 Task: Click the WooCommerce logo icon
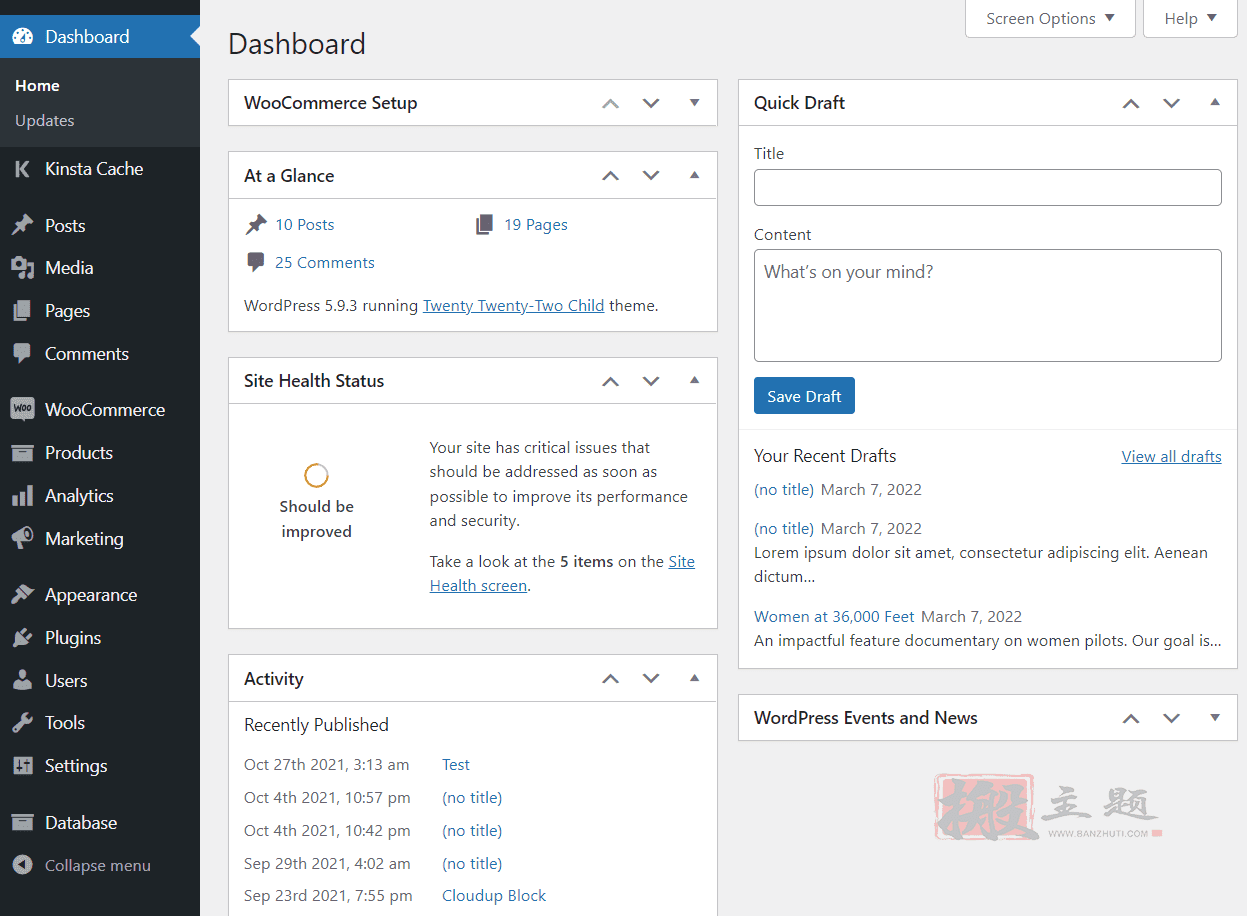point(22,410)
